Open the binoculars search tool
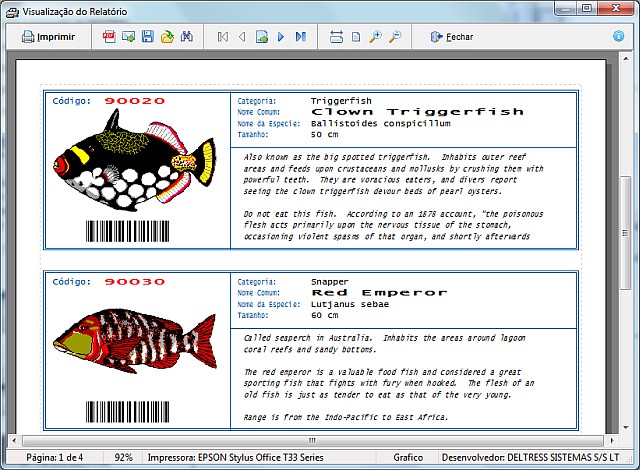Viewport: 640px width, 470px height. pyautogui.click(x=187, y=37)
